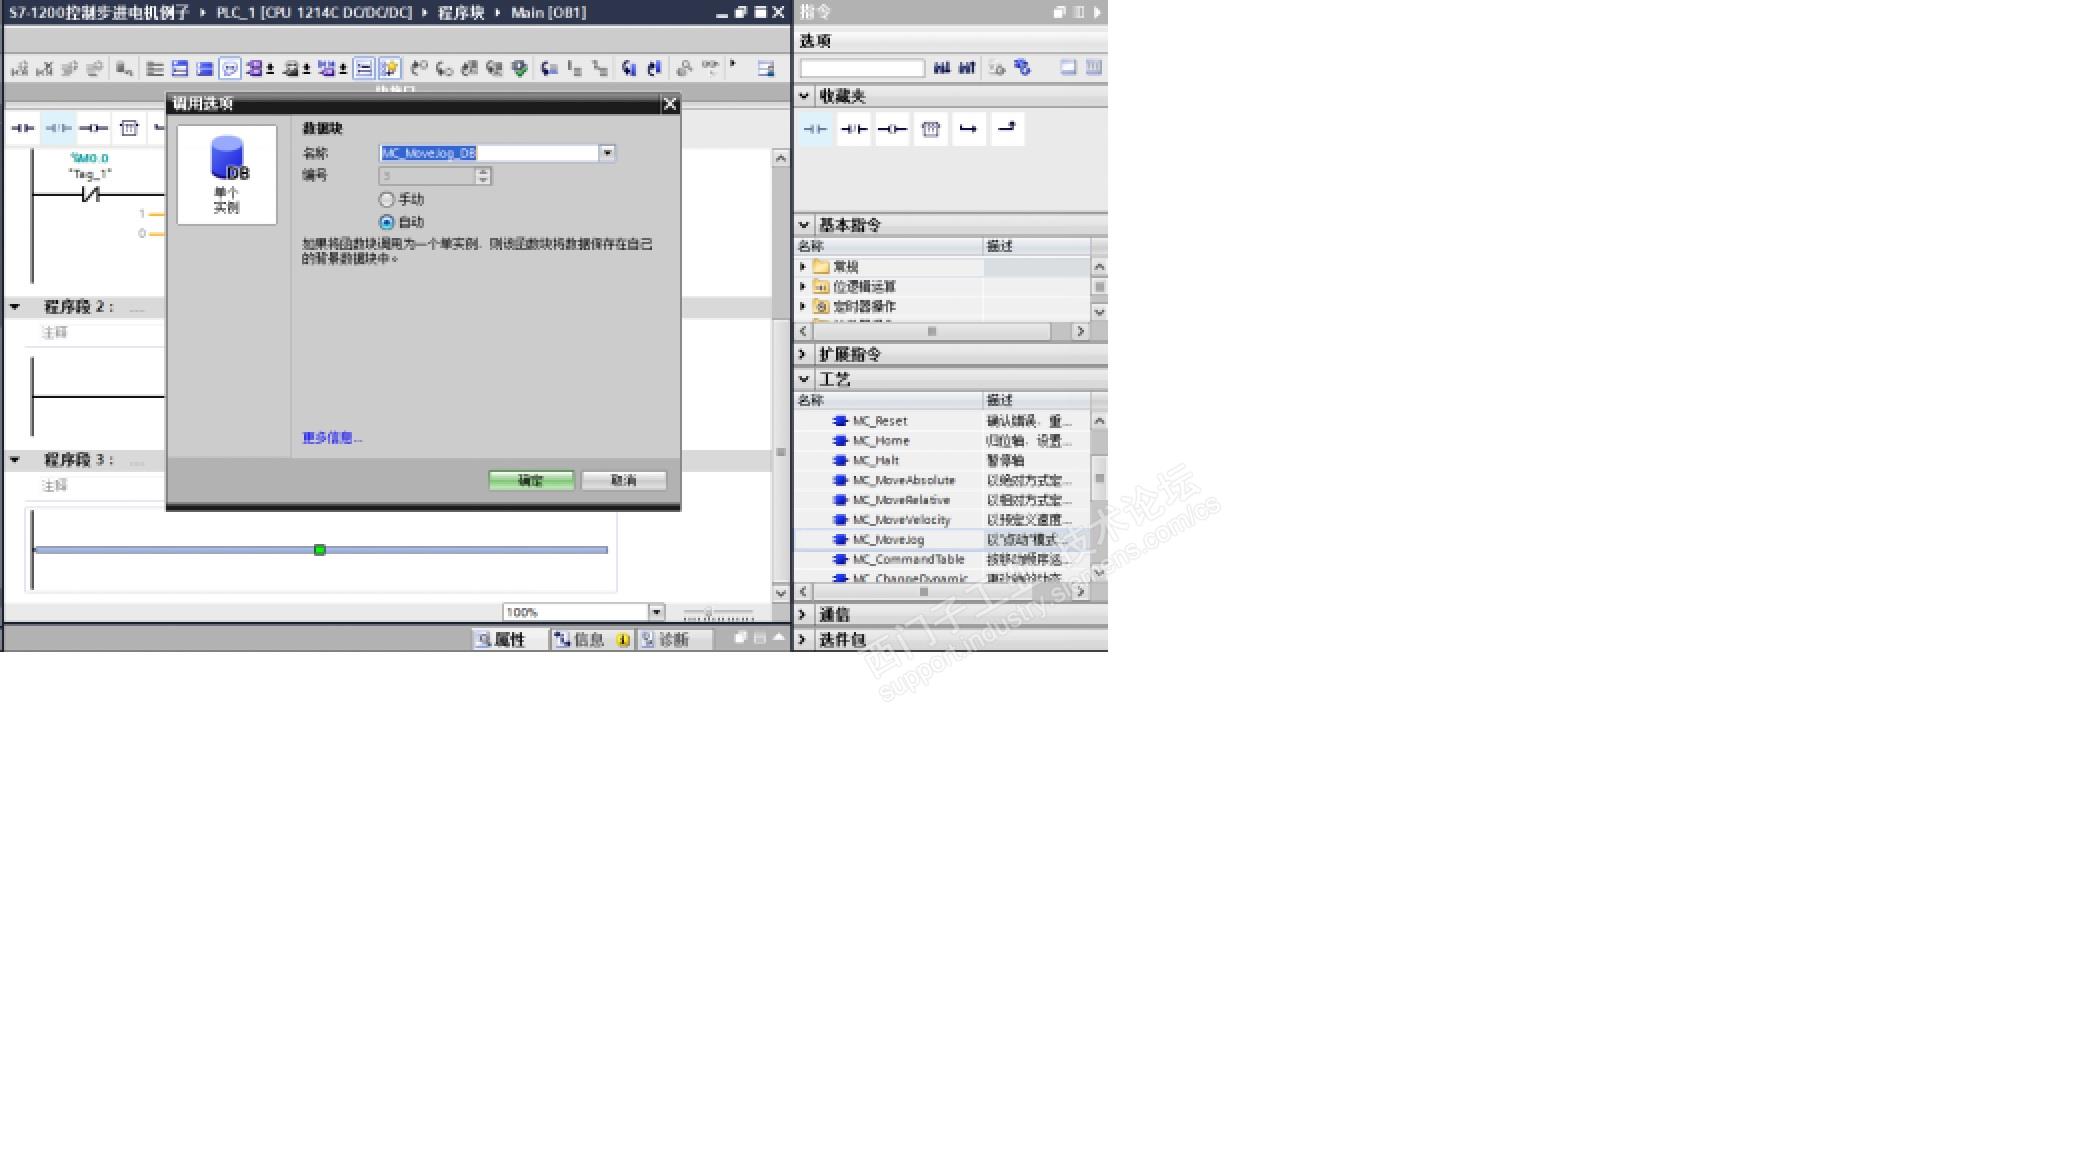Click the output coil icon in favorites

coord(892,129)
